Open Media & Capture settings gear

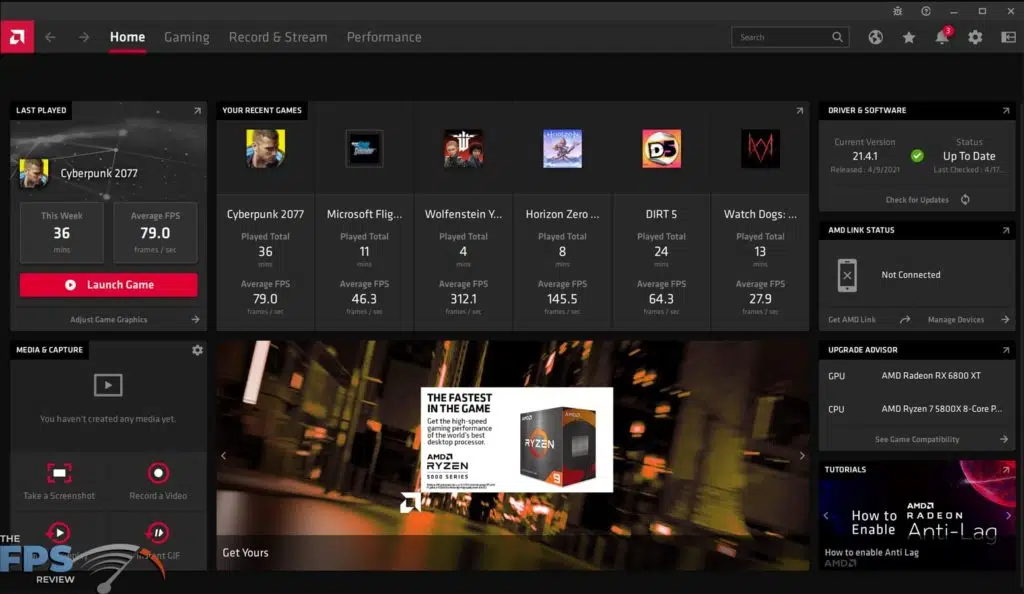click(197, 351)
